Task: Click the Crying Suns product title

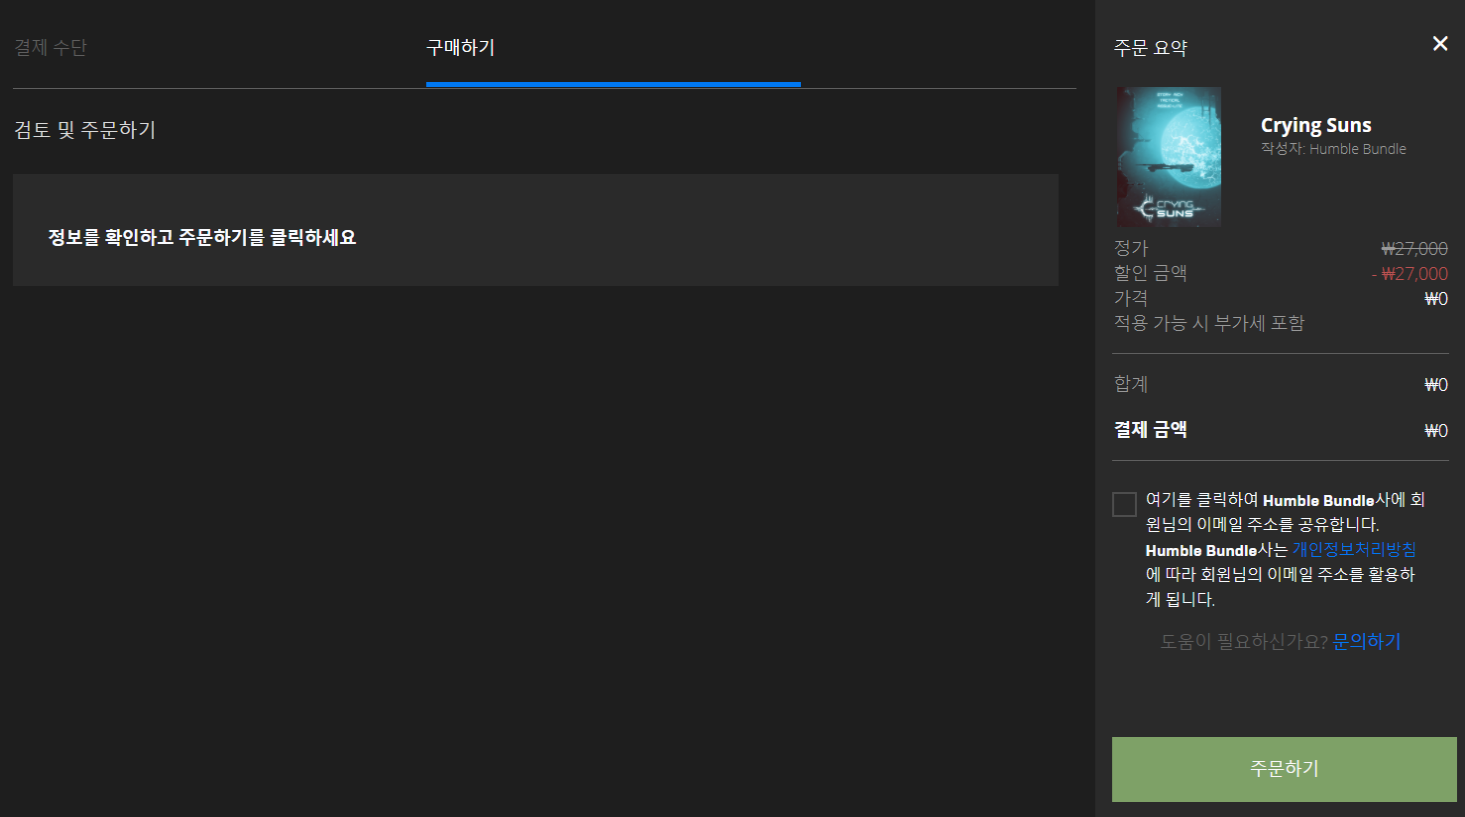Action: point(1316,125)
